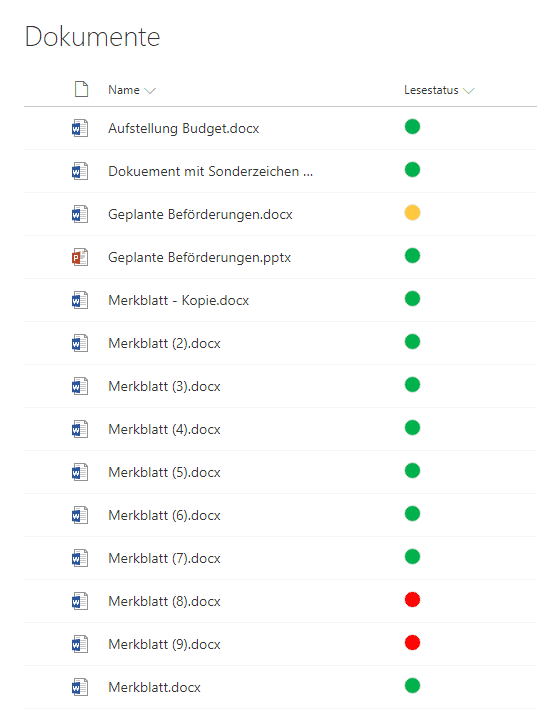Click the Word icon next to Merkblatt (5).docx
The width and height of the screenshot is (537, 710).
[80, 472]
